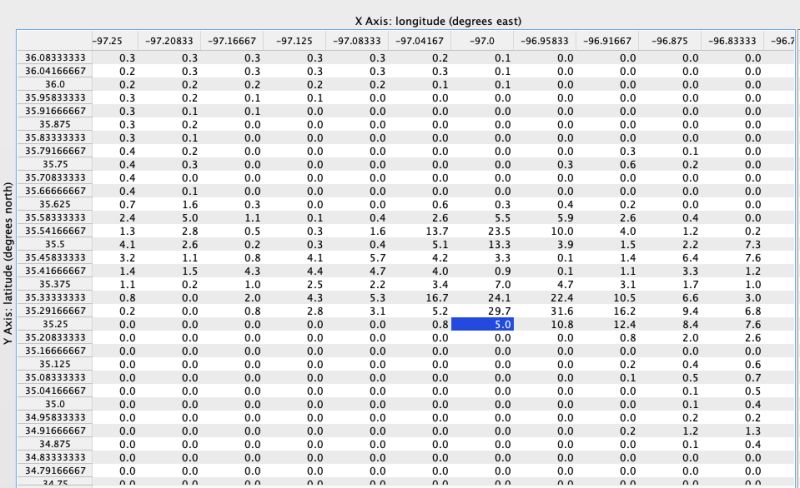Viewport: 800px width, 488px height.
Task: Click the 8.4 value cell
Action: pyautogui.click(x=670, y=324)
